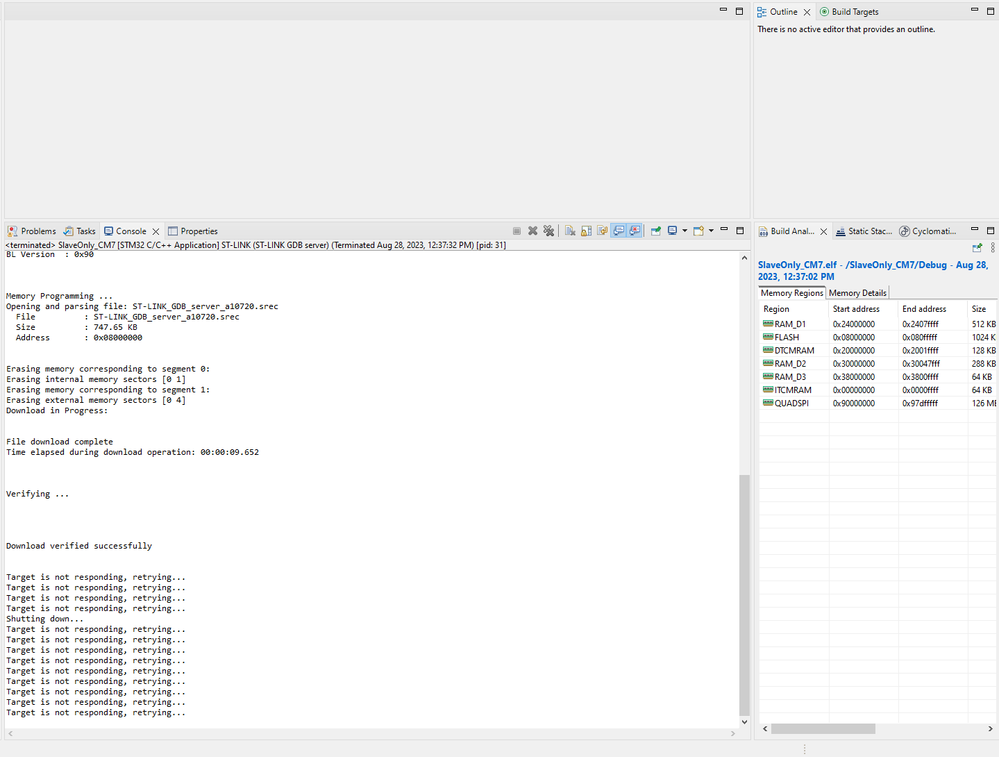Toggle Scroll Lock in the console
This screenshot has height=757, width=999.
click(586, 231)
